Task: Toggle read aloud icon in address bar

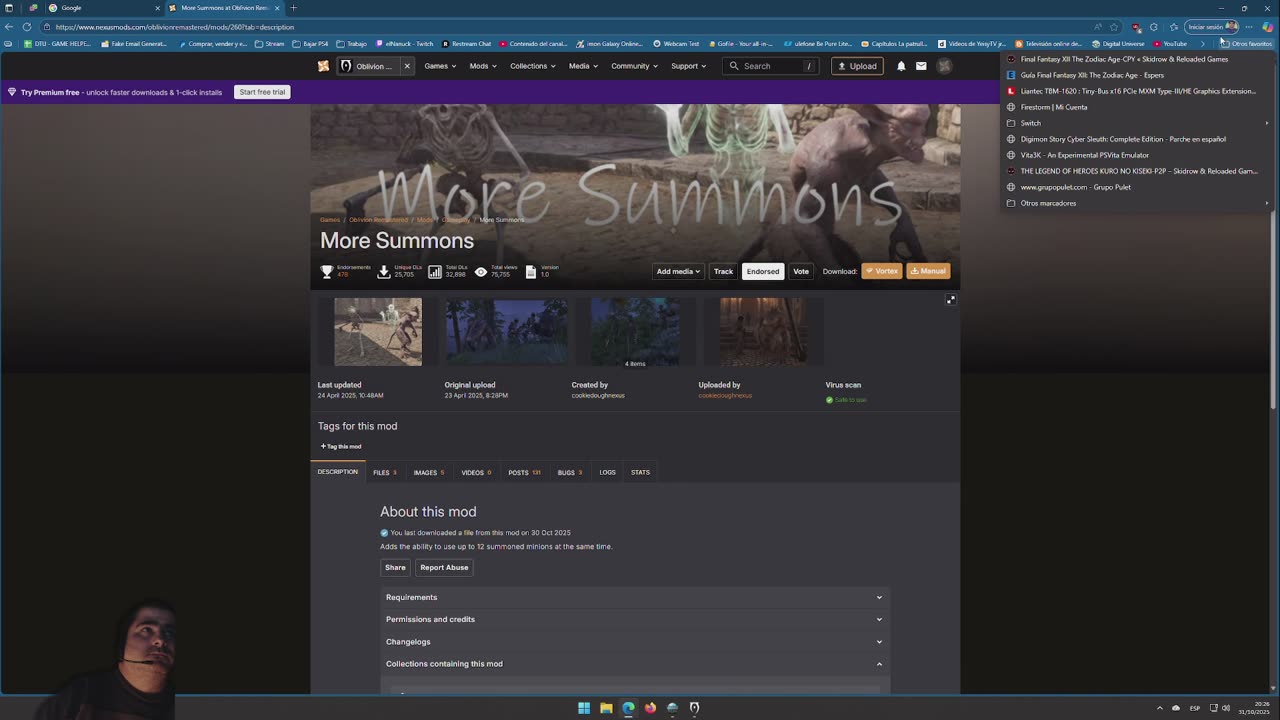Action: pyautogui.click(x=1098, y=27)
